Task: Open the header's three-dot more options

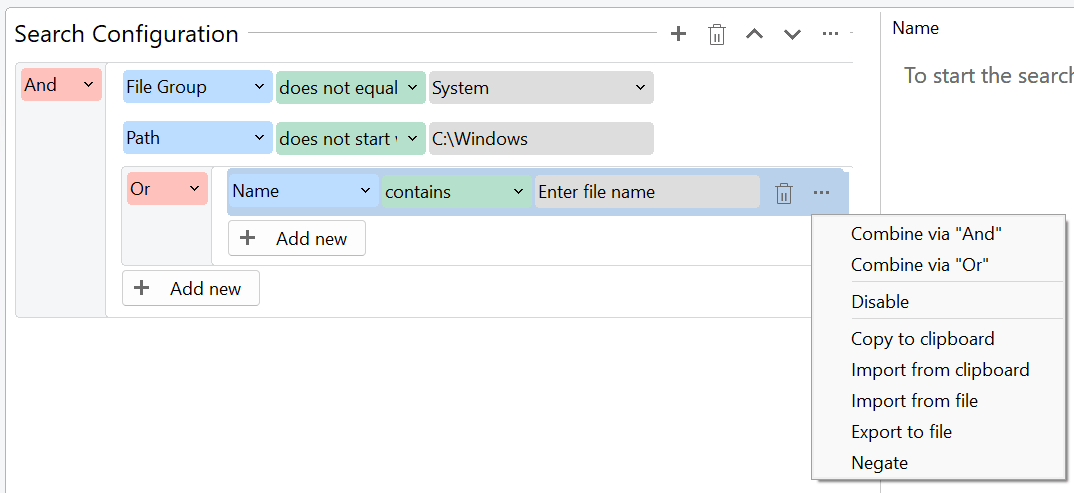Action: pyautogui.click(x=830, y=34)
